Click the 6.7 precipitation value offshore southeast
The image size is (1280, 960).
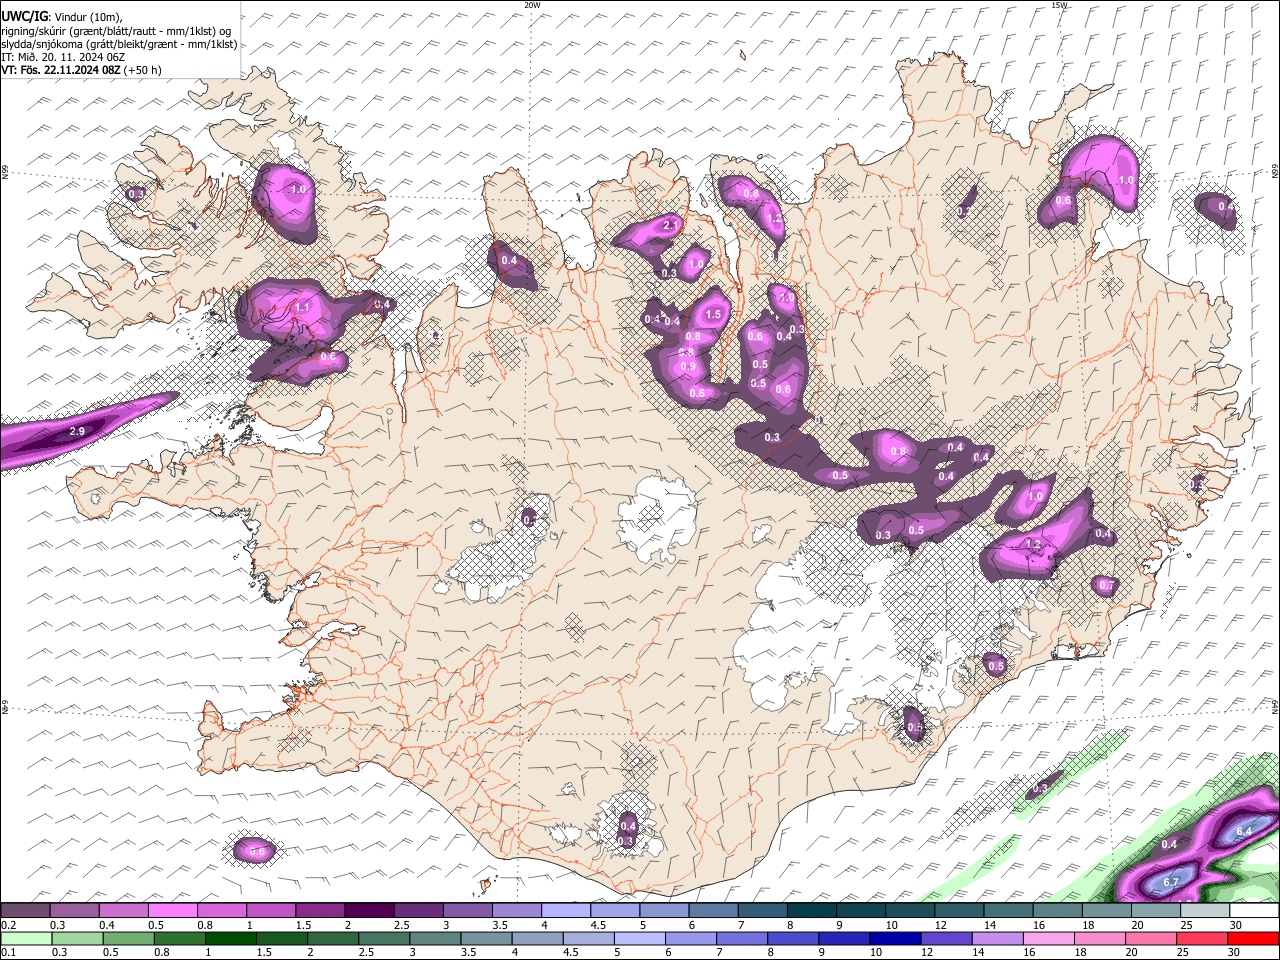click(x=1173, y=882)
